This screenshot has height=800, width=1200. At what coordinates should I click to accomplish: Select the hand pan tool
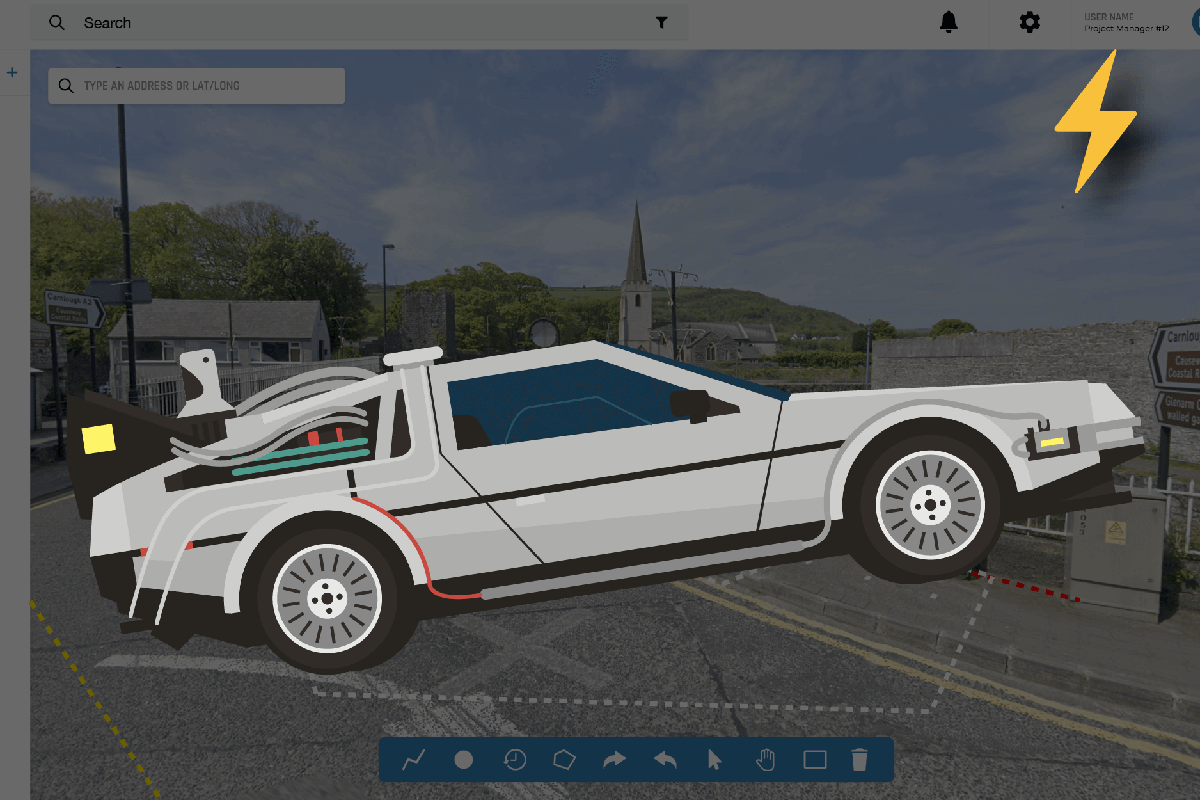pyautogui.click(x=765, y=760)
